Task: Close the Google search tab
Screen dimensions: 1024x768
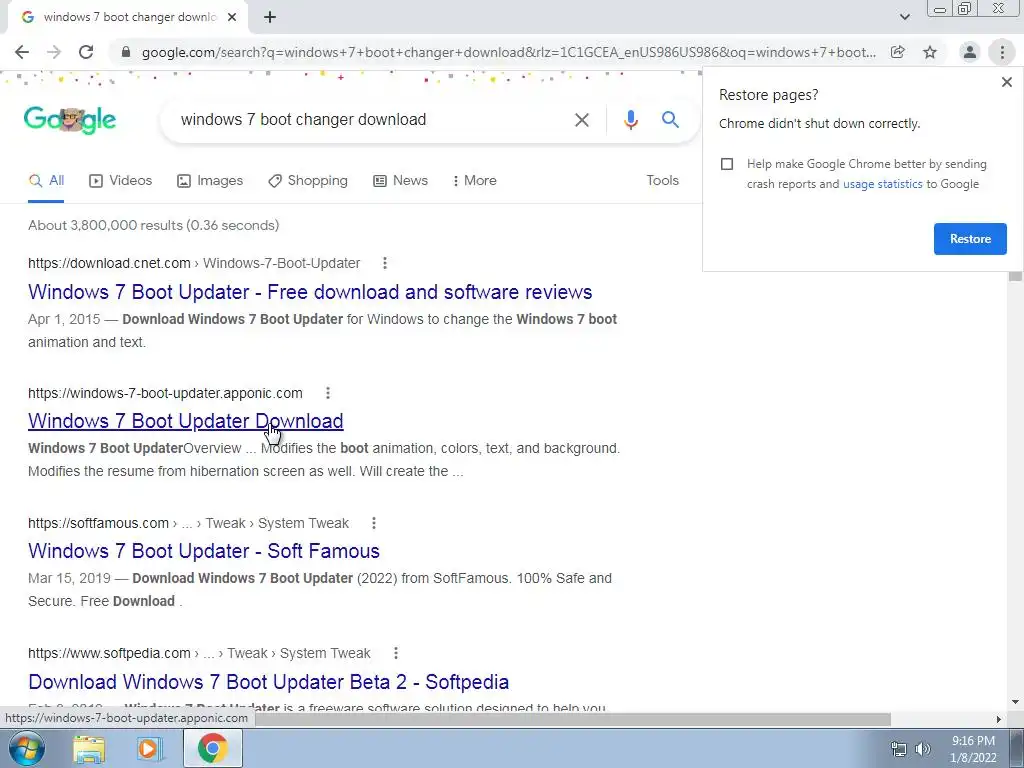Action: point(232,17)
